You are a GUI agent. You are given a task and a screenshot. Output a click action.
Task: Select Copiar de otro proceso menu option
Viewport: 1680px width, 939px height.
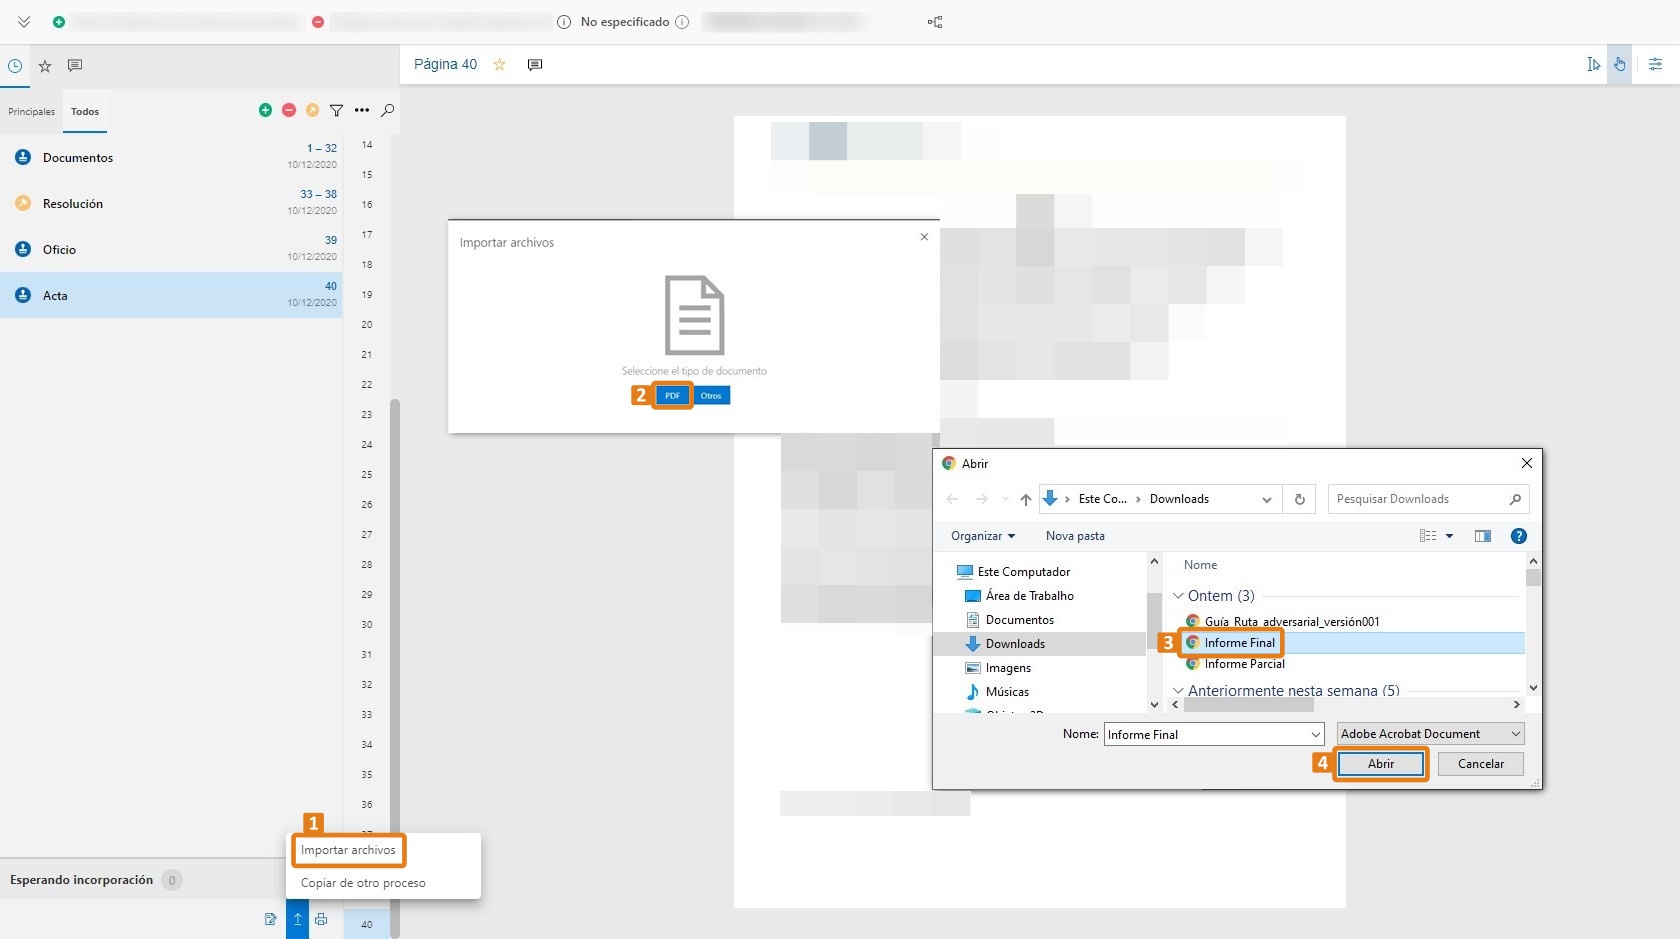[363, 883]
